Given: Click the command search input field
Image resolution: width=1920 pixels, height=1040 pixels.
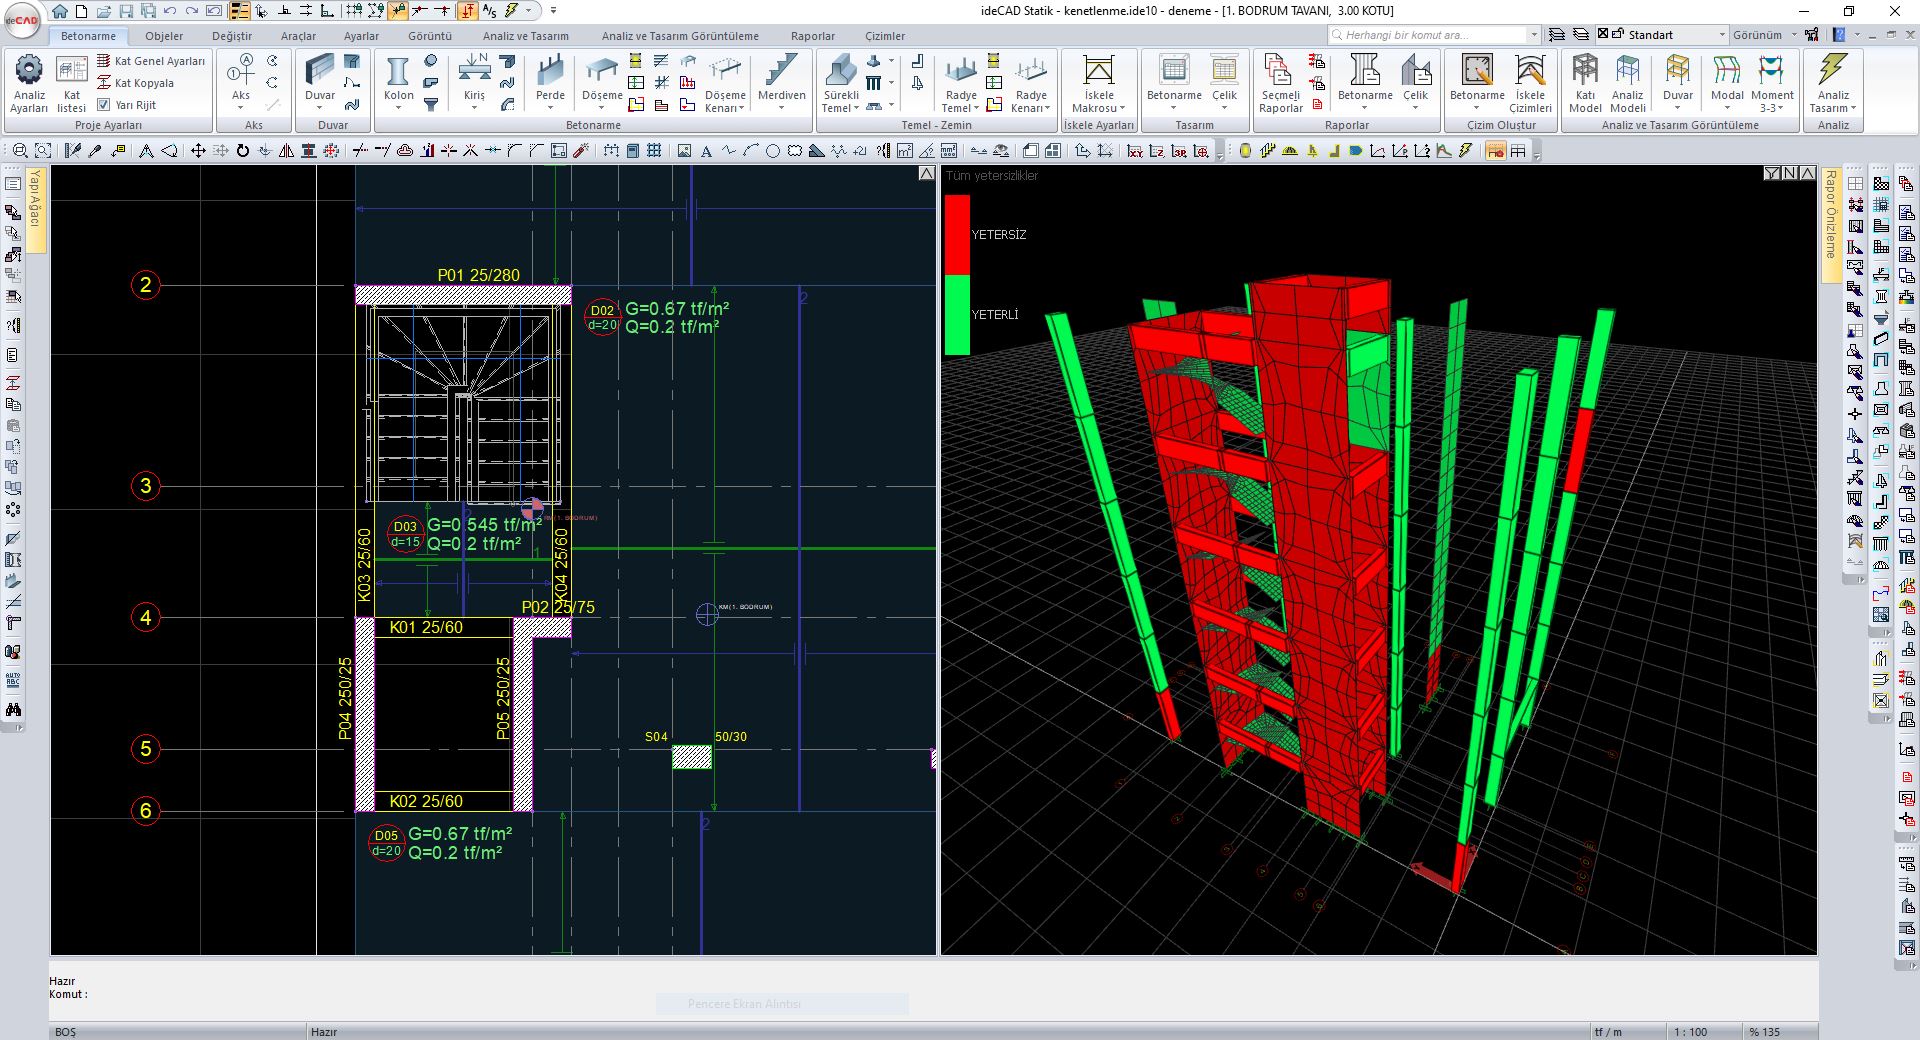Looking at the screenshot, I should pyautogui.click(x=1427, y=34).
